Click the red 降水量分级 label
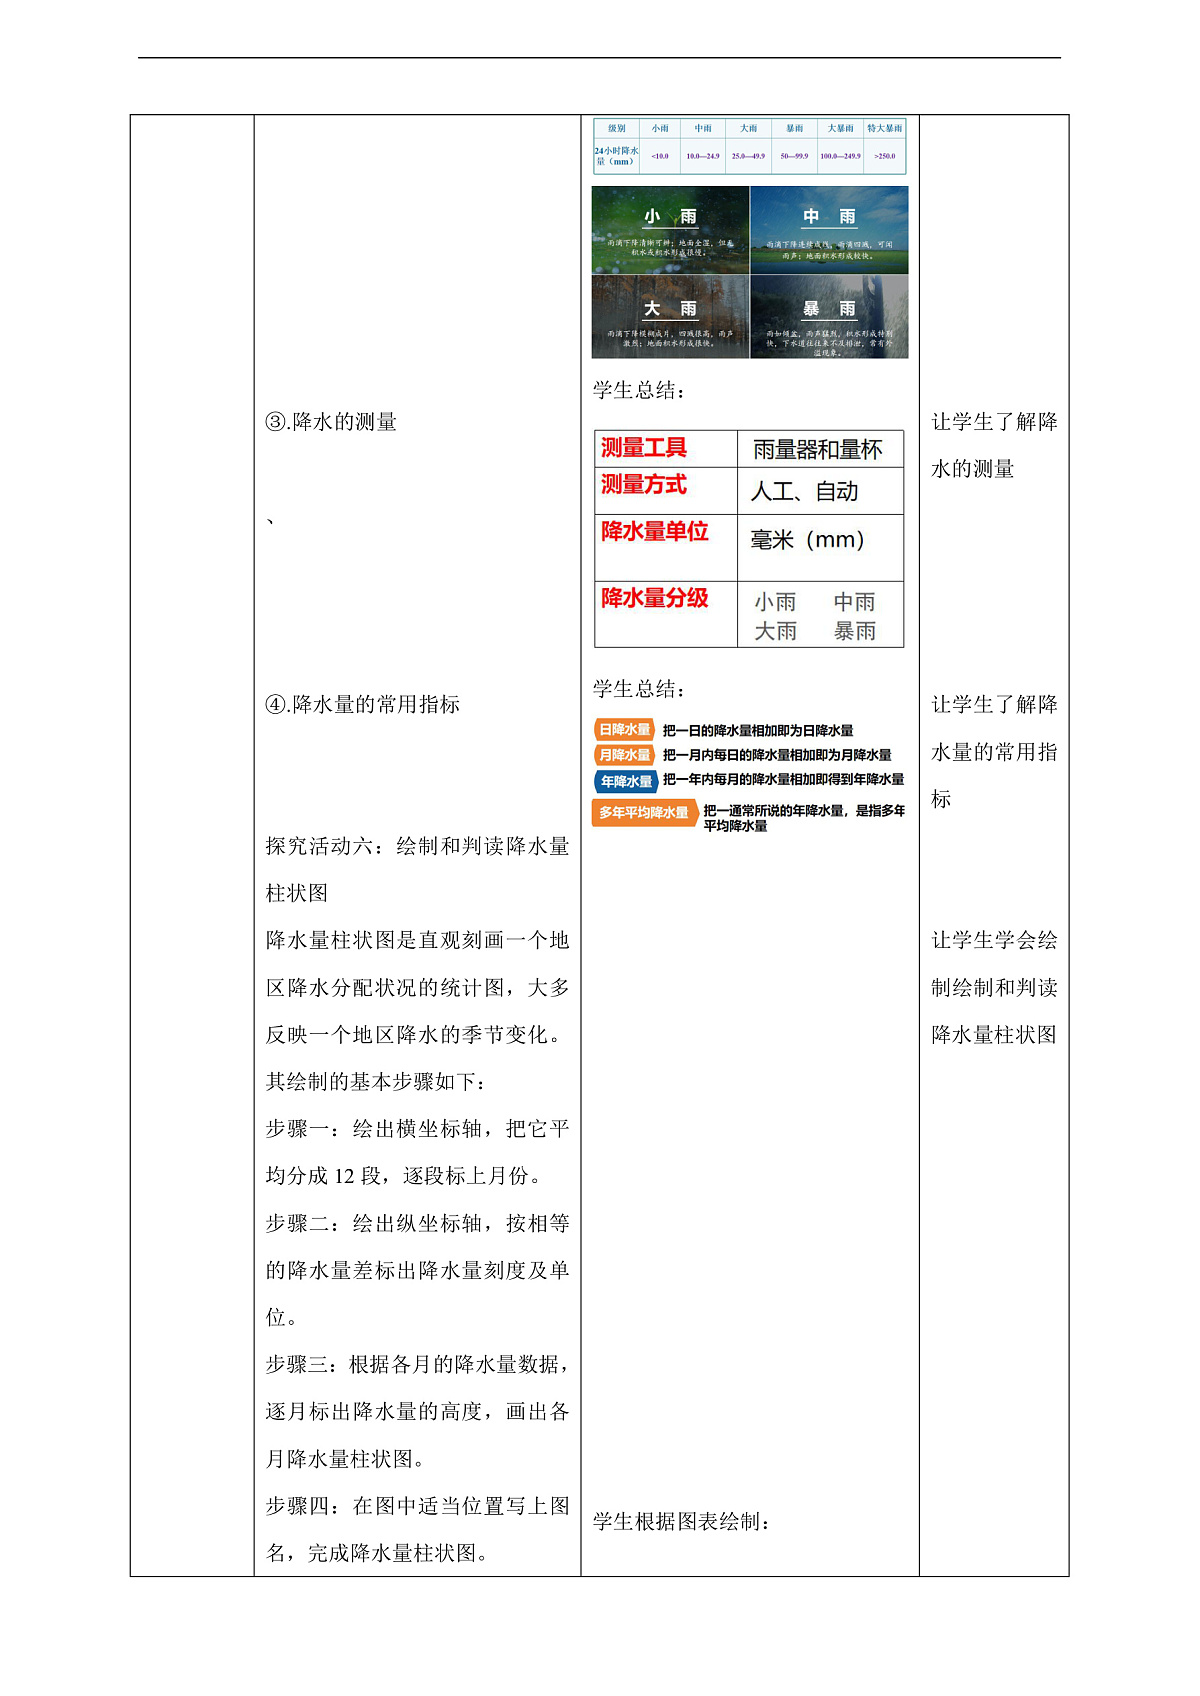 pyautogui.click(x=655, y=598)
